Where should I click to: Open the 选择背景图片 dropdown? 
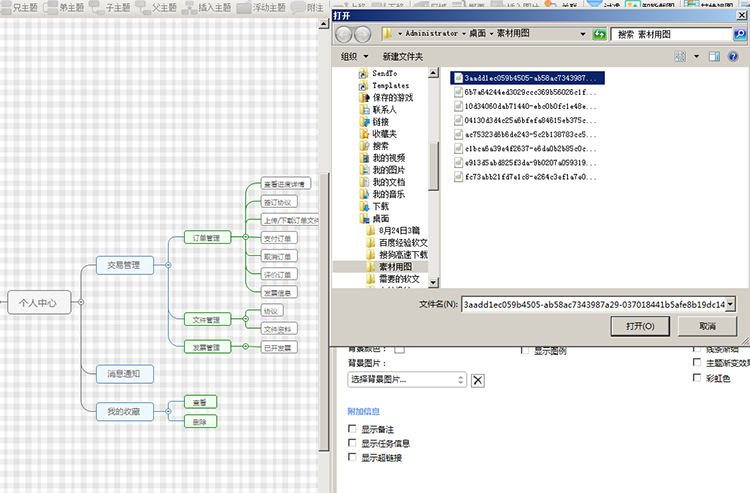click(460, 380)
